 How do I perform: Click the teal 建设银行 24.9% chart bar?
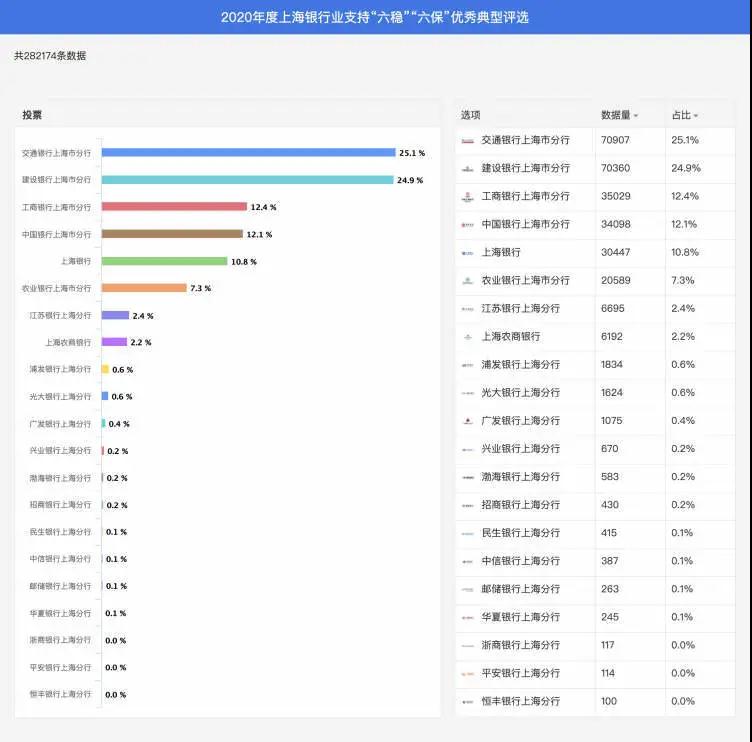pyautogui.click(x=247, y=180)
